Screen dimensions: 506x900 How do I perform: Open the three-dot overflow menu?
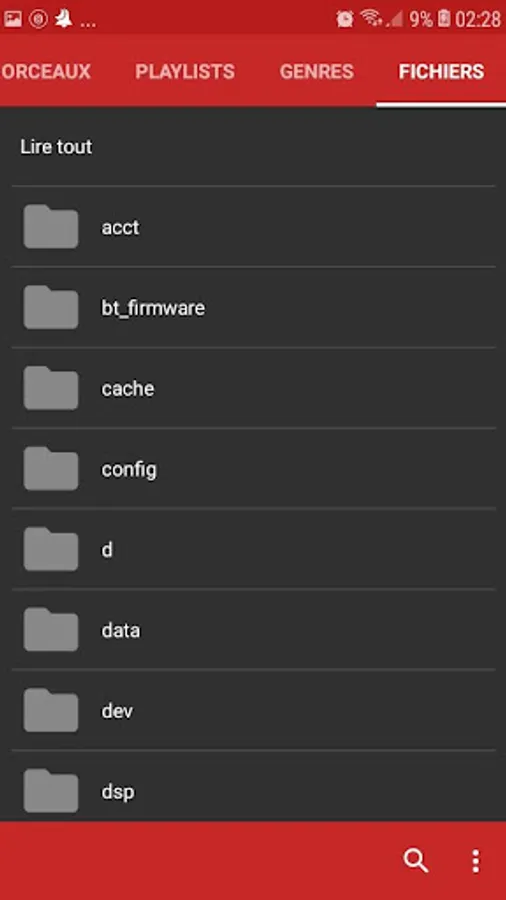(x=476, y=861)
